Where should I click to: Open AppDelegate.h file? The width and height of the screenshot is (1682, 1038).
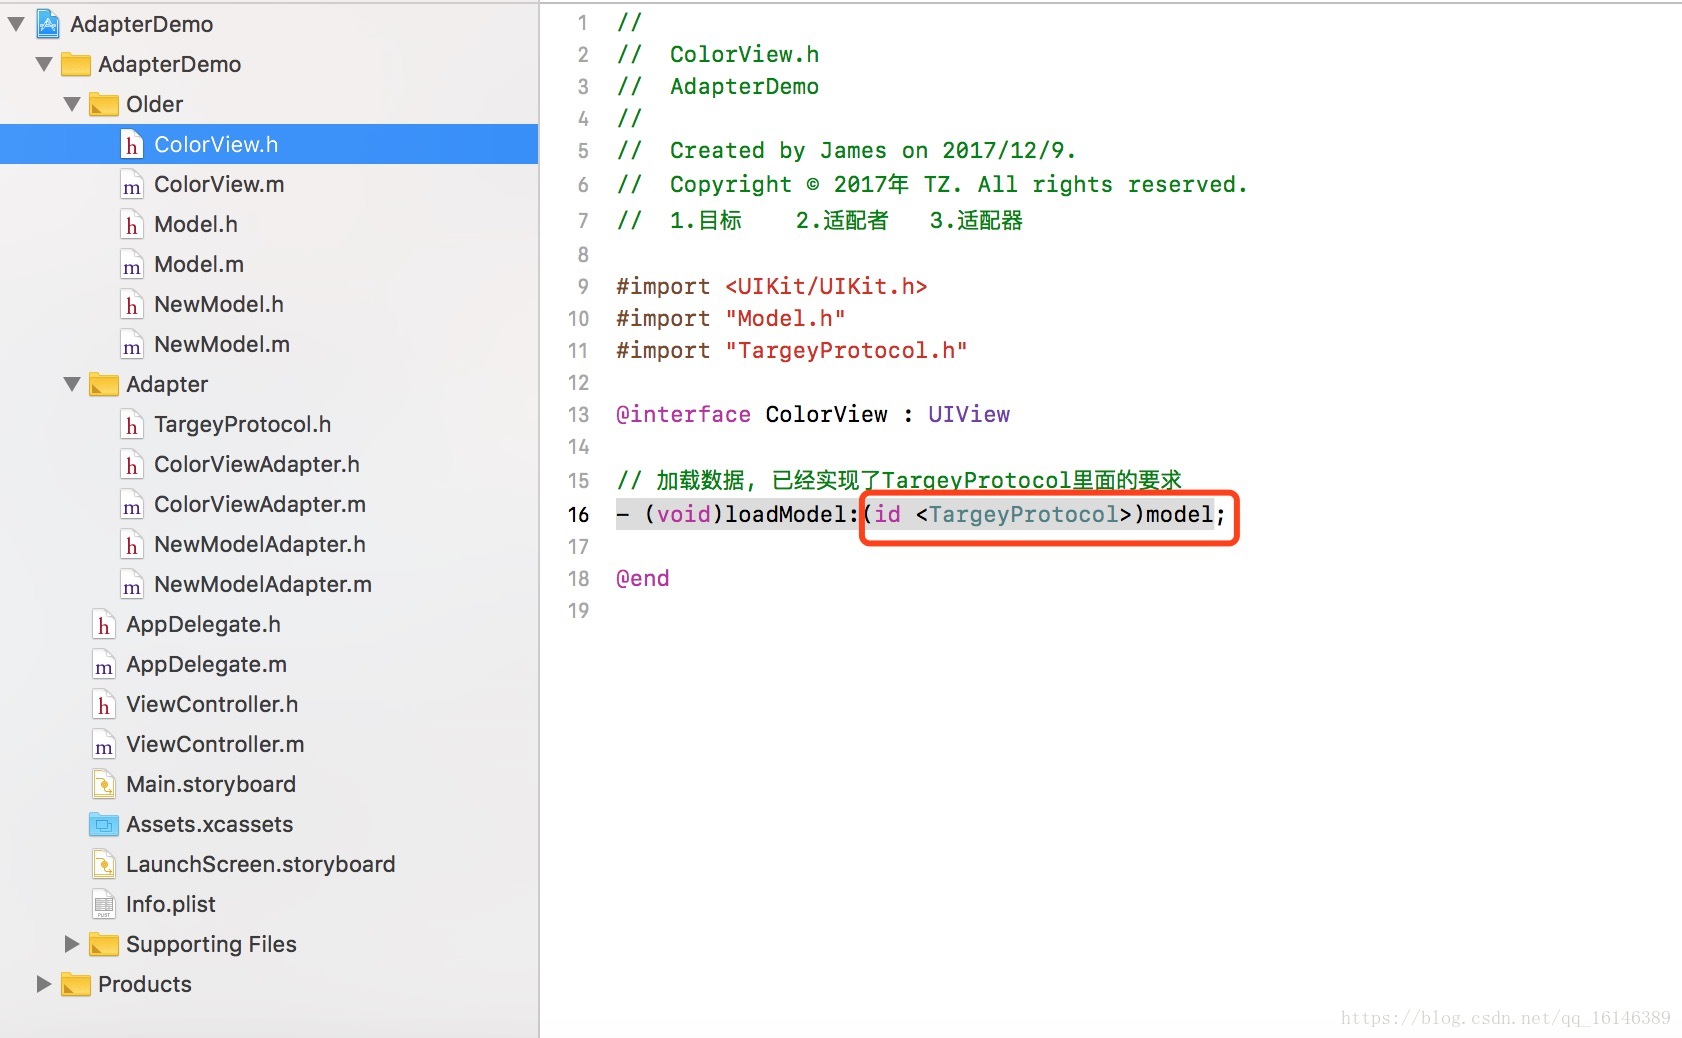[x=203, y=624]
